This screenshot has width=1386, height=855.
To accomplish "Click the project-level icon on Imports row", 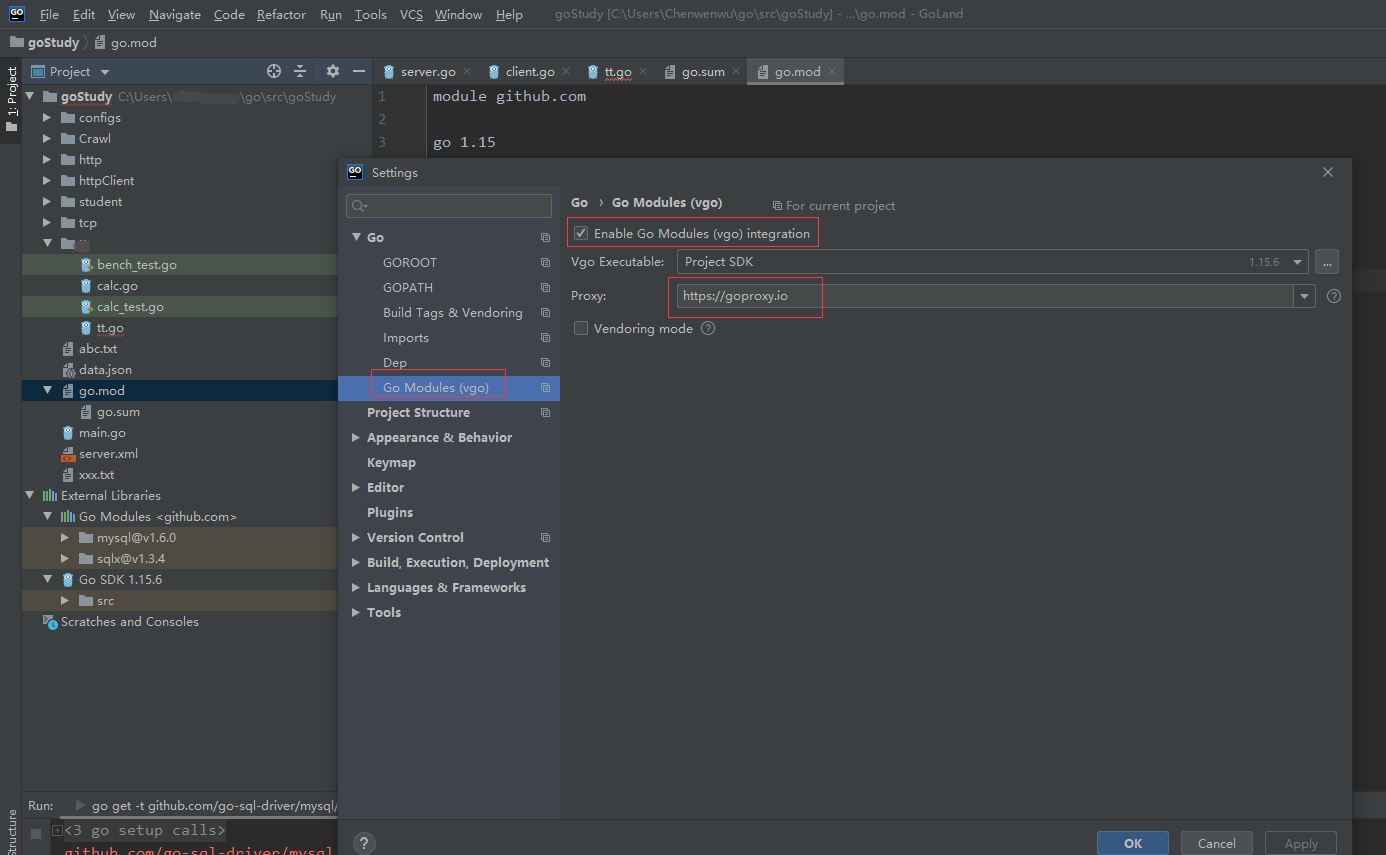I will tap(545, 338).
